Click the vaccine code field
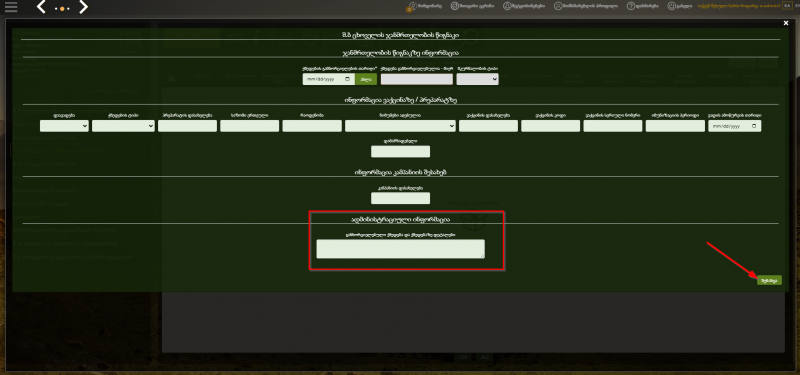The width and height of the screenshot is (800, 375). pos(551,126)
